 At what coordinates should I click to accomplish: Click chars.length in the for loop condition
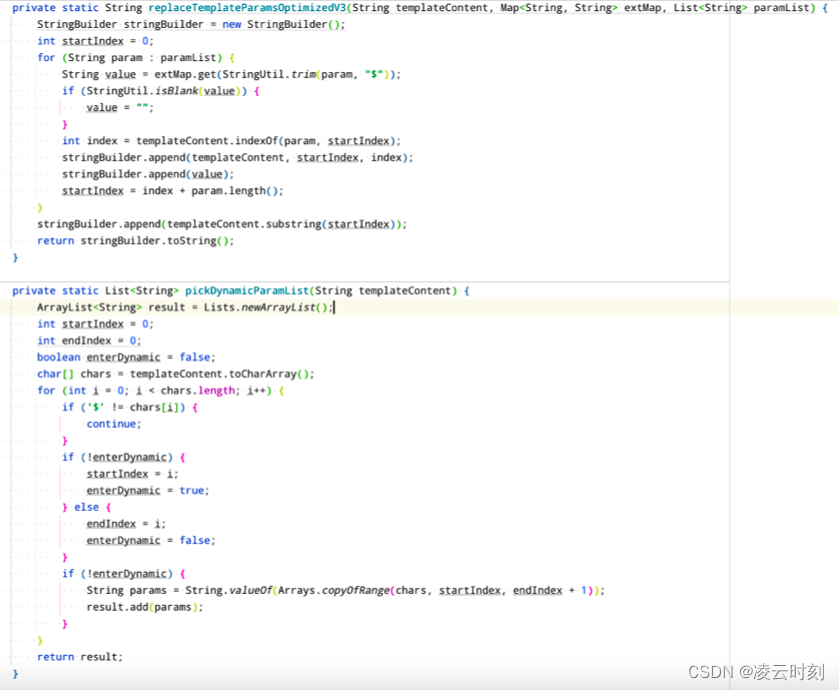(x=197, y=390)
